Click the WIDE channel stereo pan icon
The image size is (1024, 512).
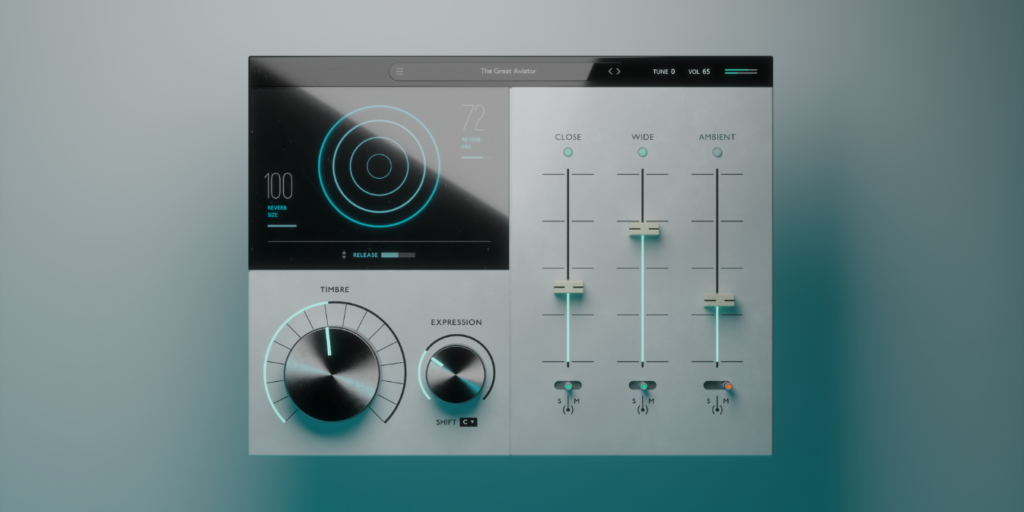[x=643, y=409]
